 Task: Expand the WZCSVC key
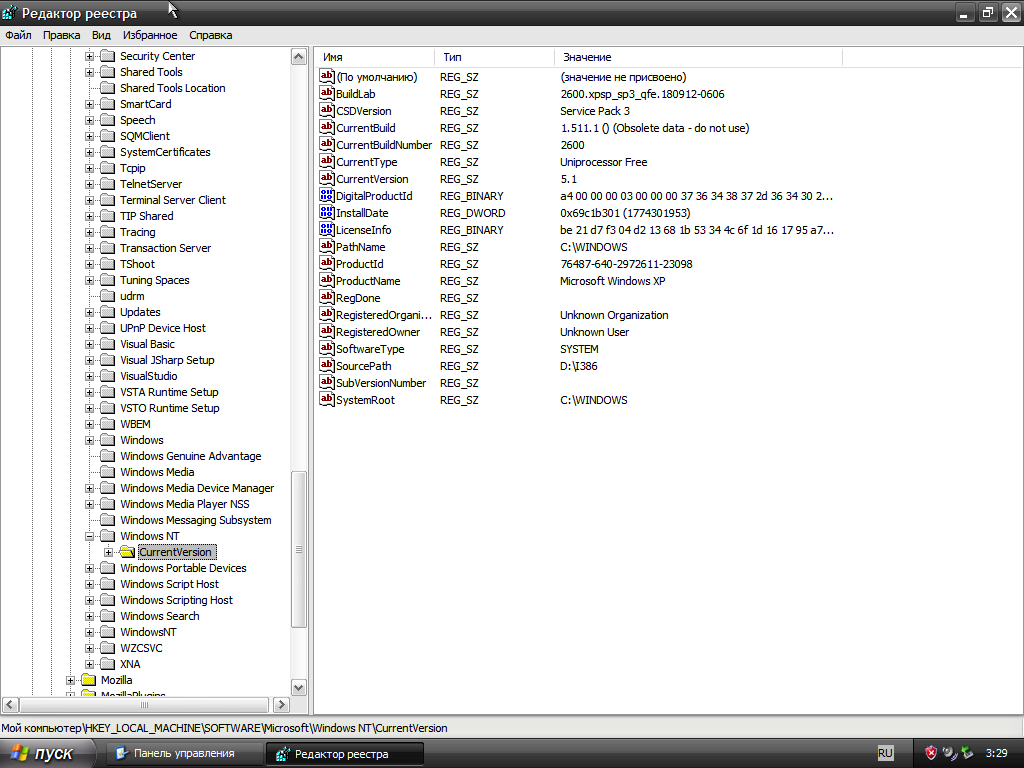point(89,648)
